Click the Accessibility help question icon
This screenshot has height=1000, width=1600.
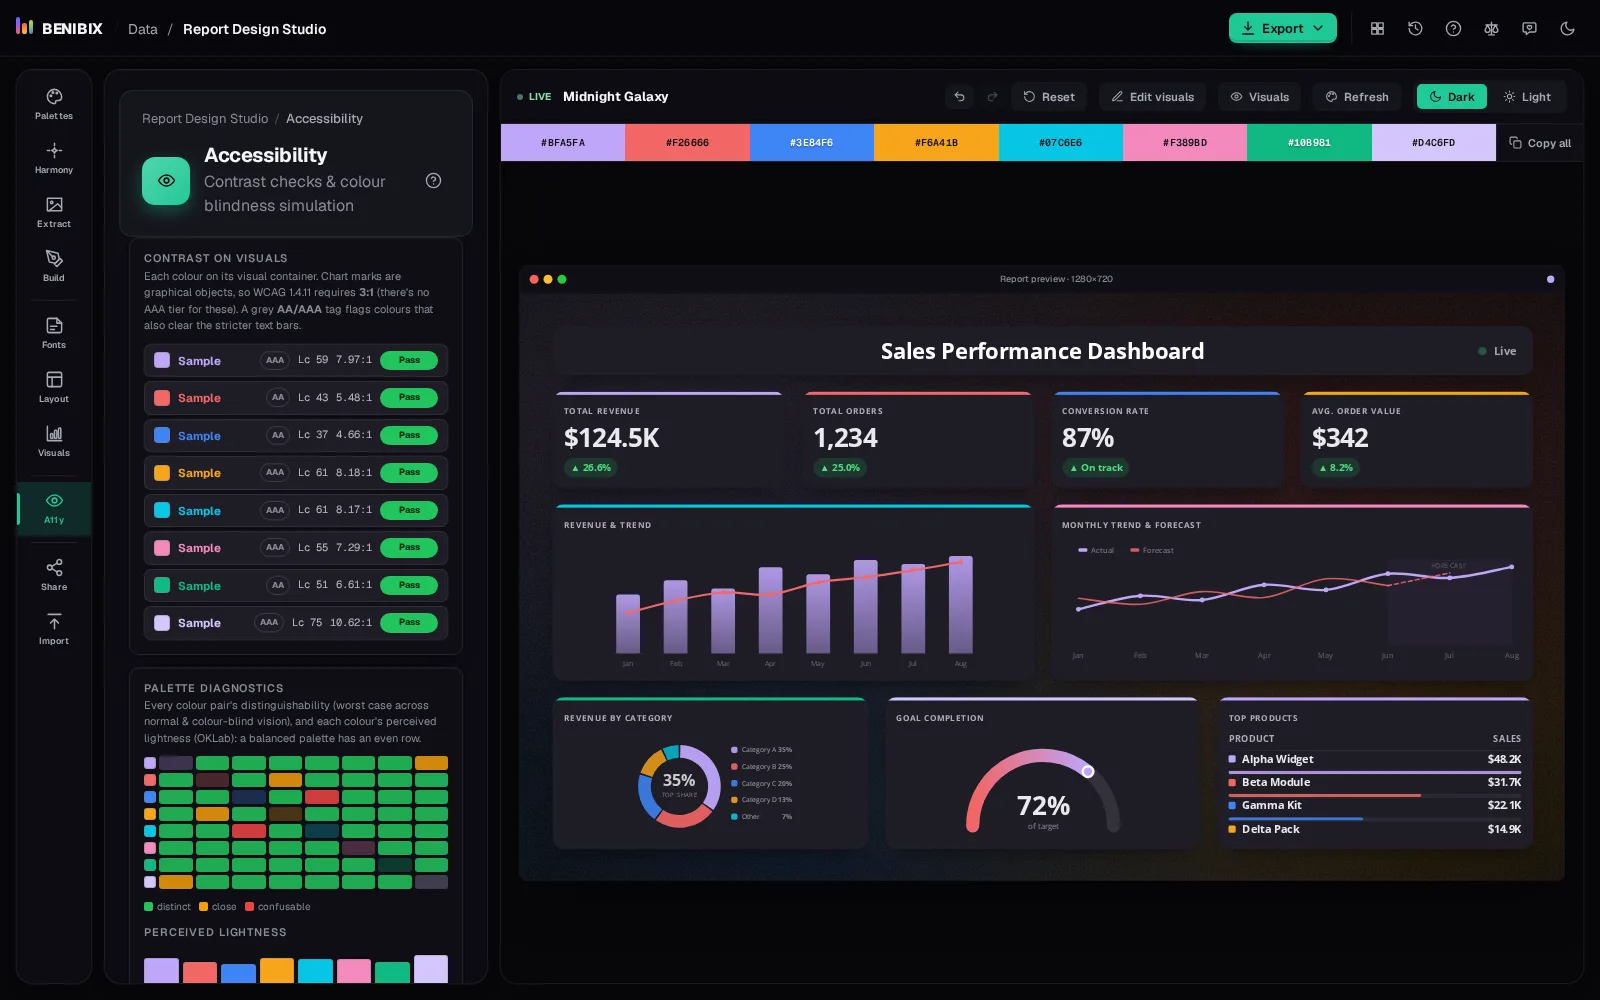coord(433,181)
